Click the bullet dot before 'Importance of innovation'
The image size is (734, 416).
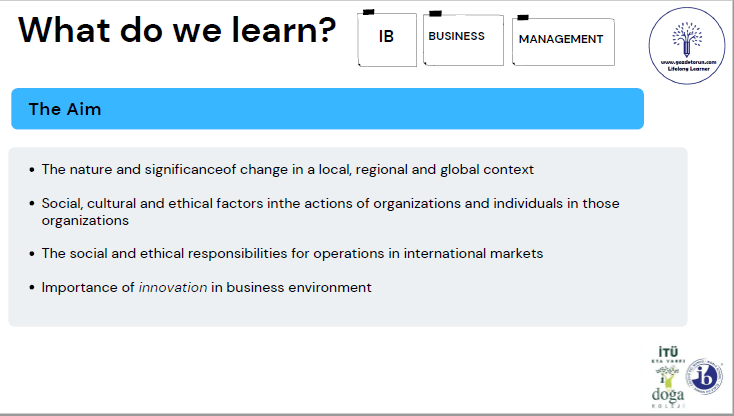pos(33,288)
